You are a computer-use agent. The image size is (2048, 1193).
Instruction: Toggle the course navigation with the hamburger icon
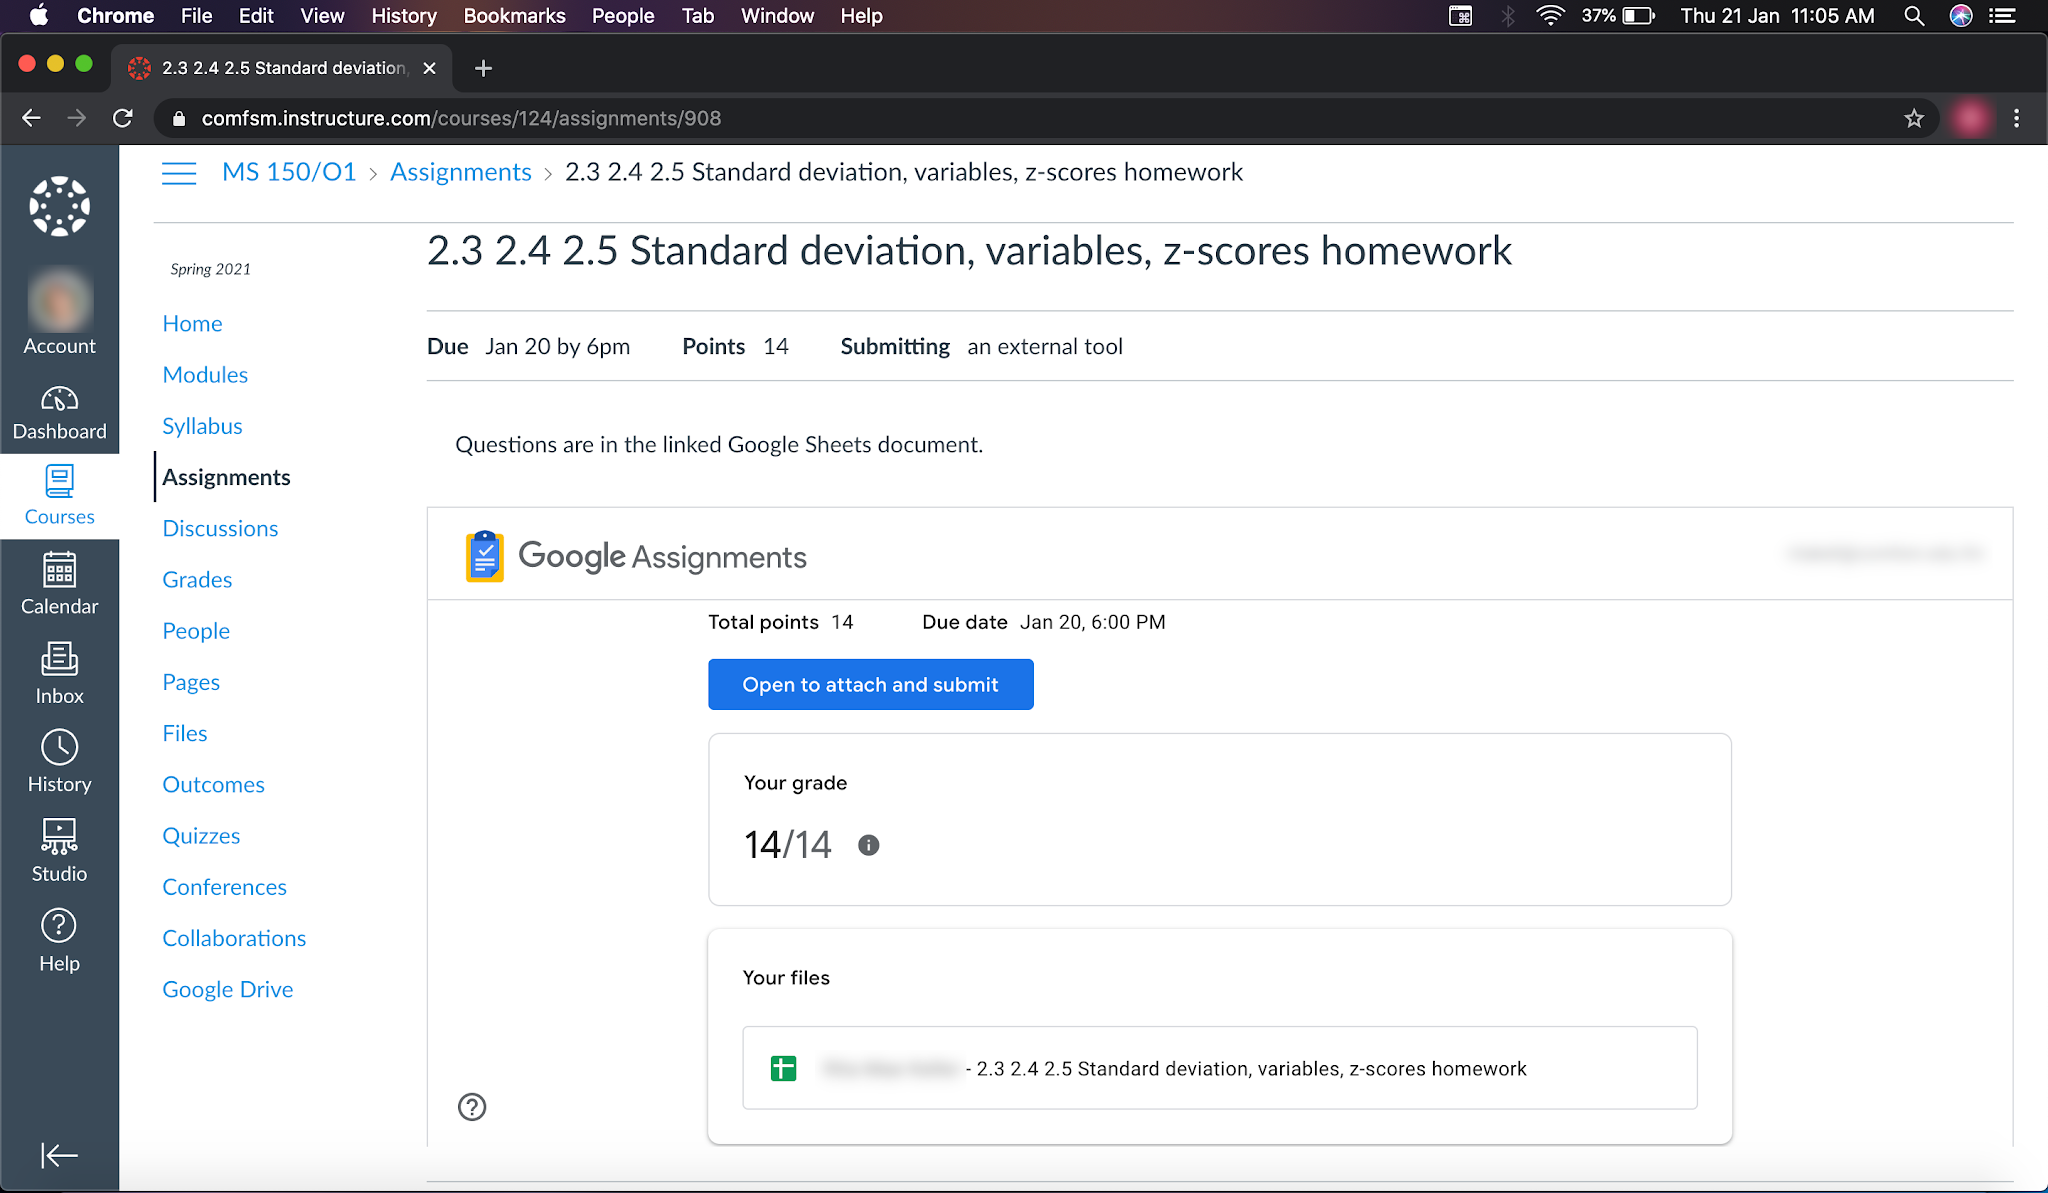[x=179, y=172]
